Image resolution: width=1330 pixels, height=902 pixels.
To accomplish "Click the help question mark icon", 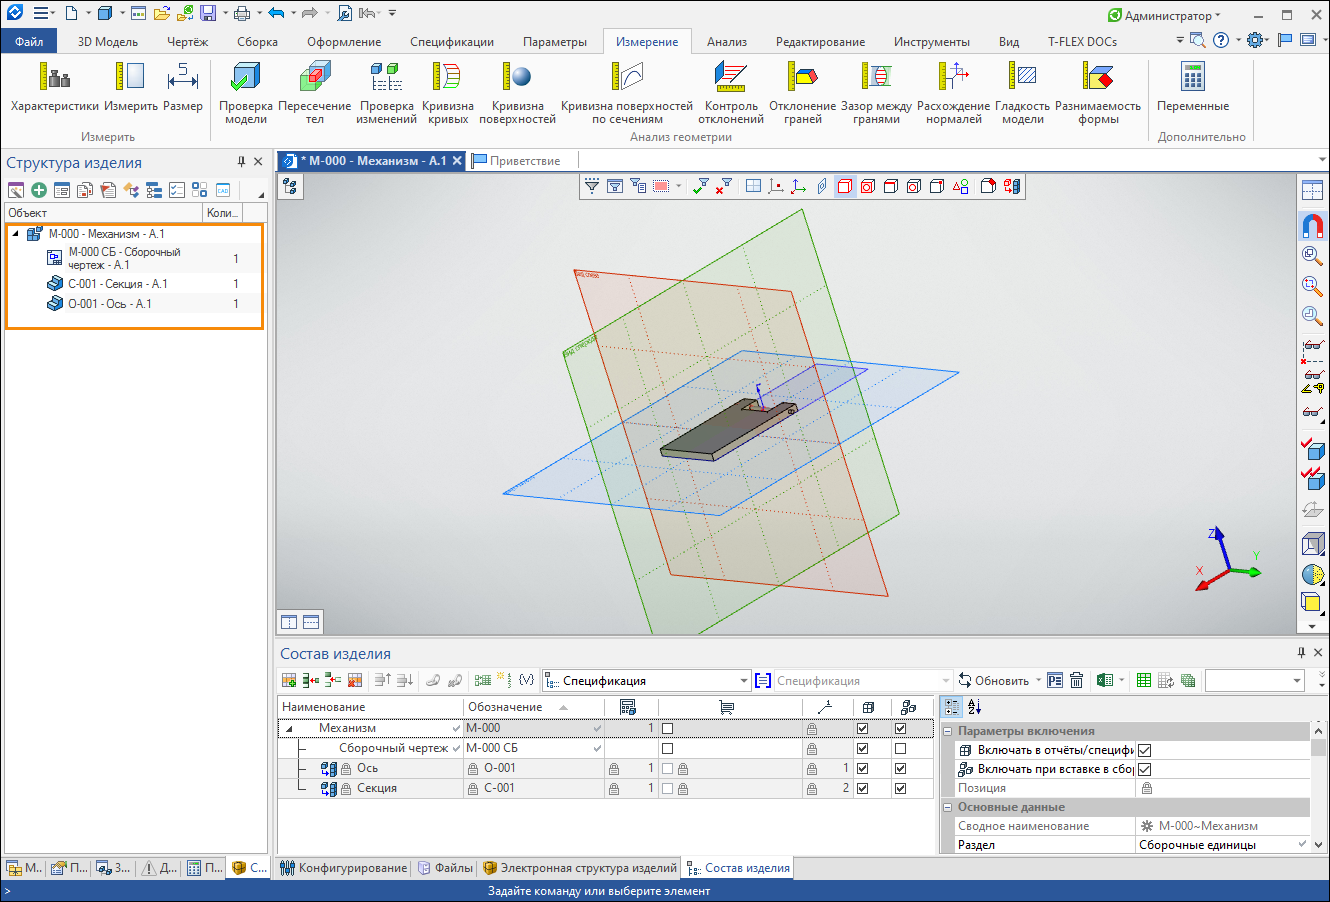I will (x=1221, y=41).
